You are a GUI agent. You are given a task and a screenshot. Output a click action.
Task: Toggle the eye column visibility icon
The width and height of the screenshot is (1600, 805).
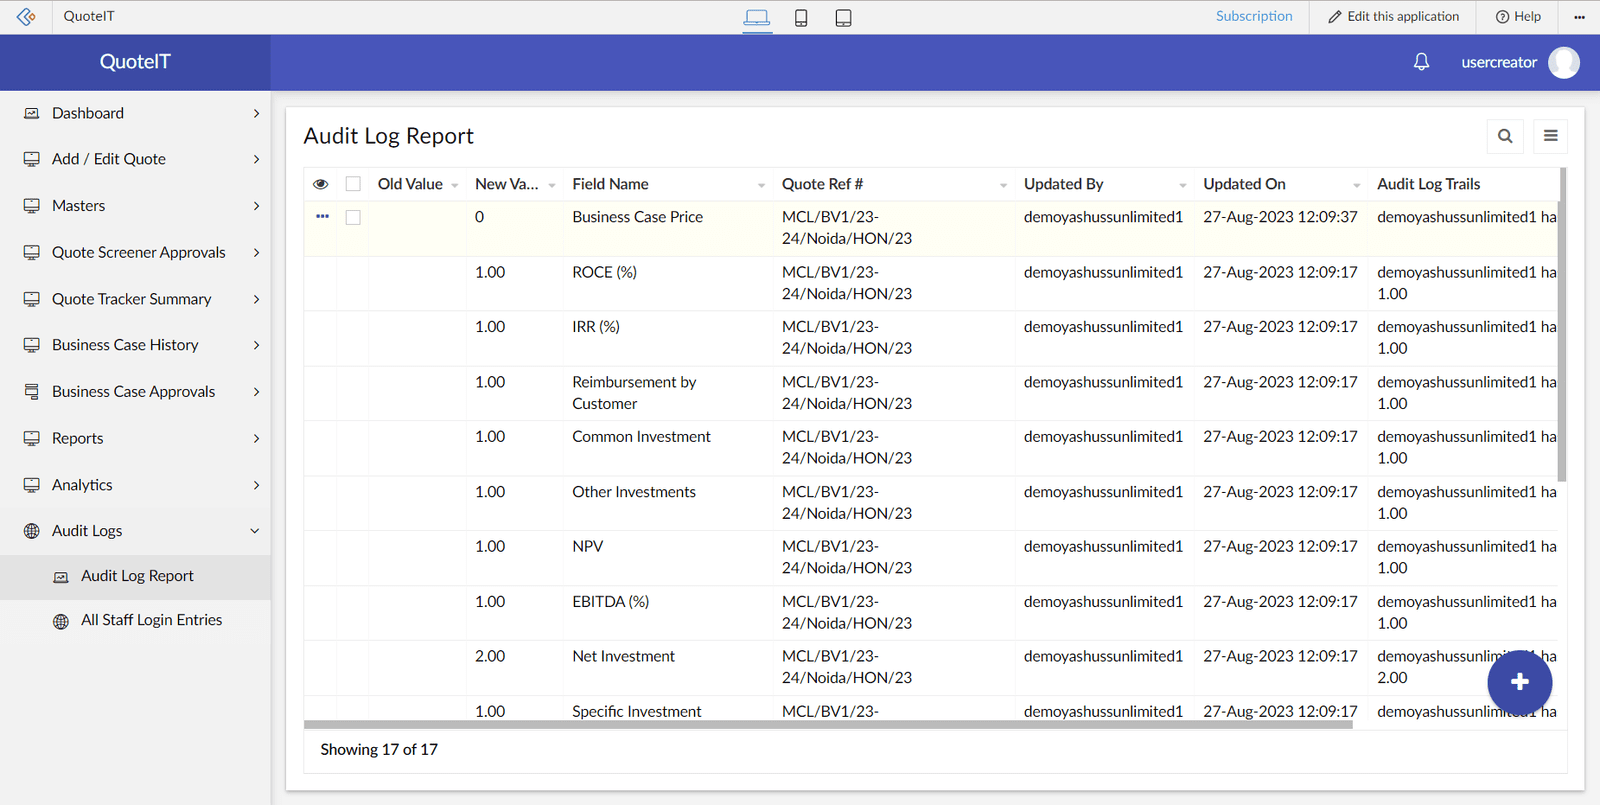tap(321, 184)
